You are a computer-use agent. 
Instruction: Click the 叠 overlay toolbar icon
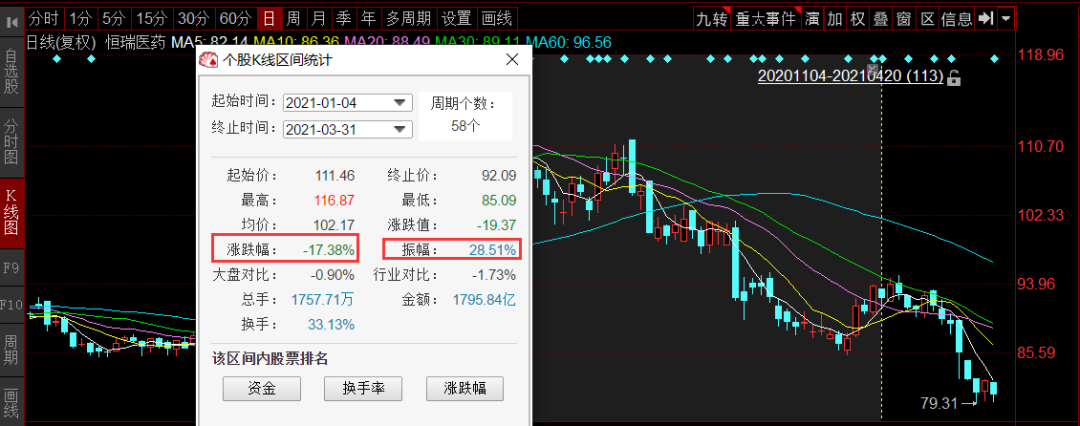coord(878,18)
